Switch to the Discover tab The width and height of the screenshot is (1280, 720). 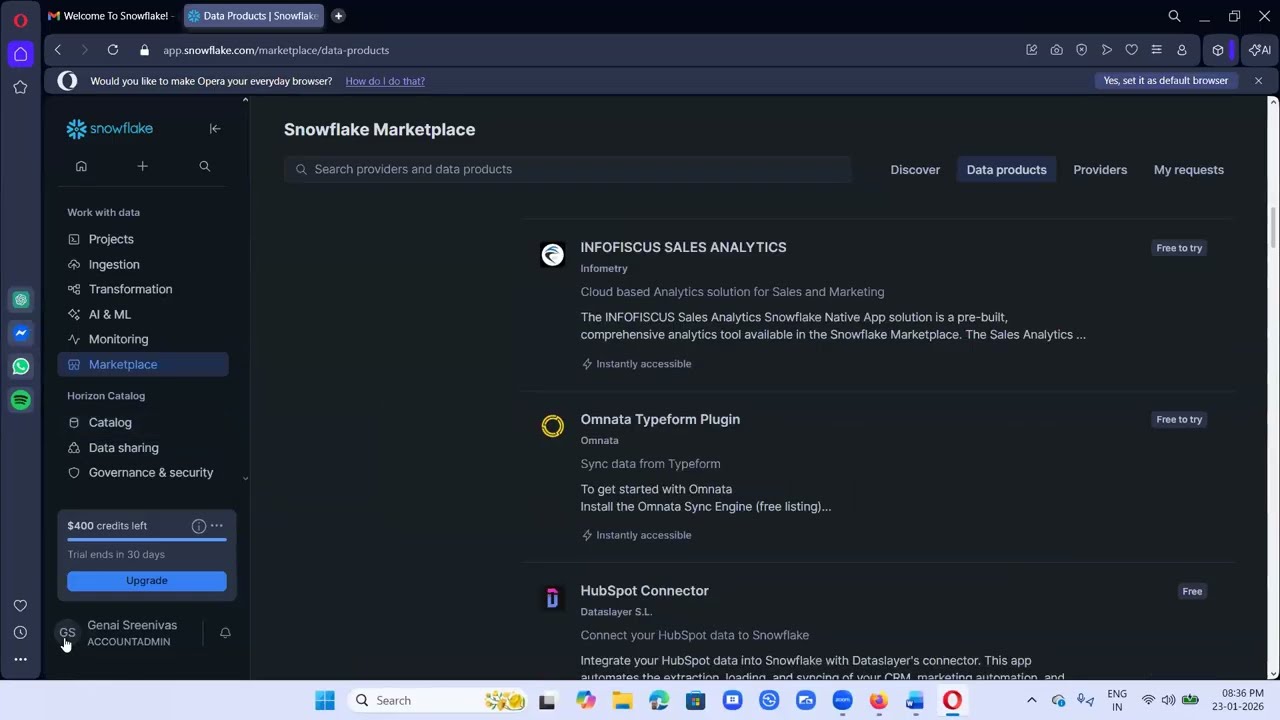click(x=915, y=170)
